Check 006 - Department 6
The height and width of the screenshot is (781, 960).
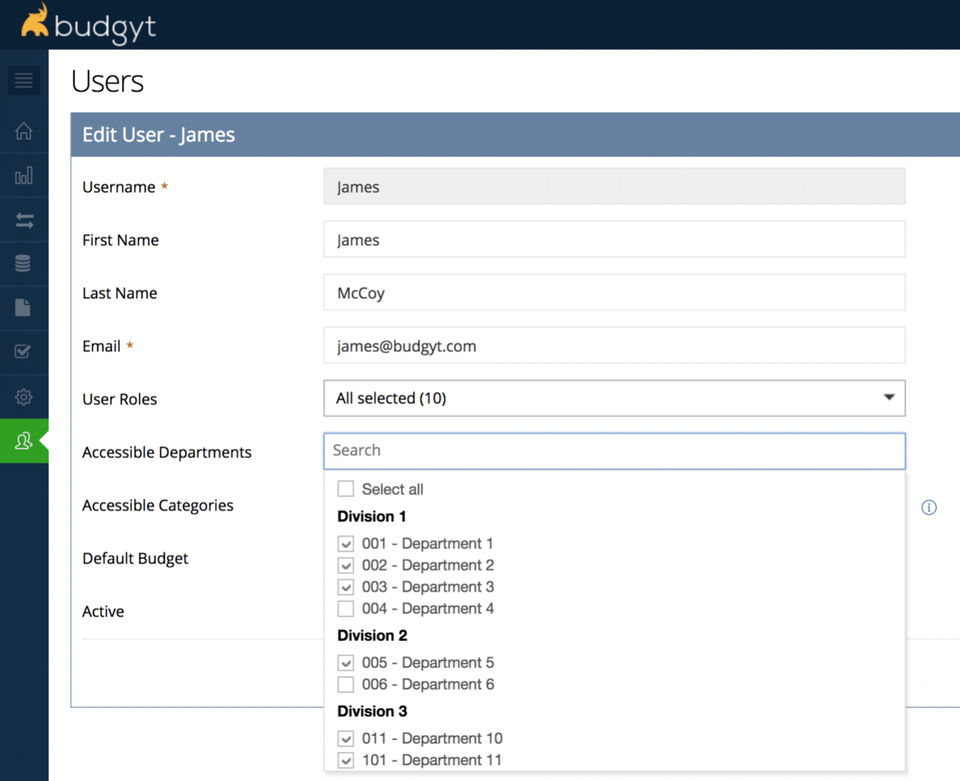pos(346,684)
